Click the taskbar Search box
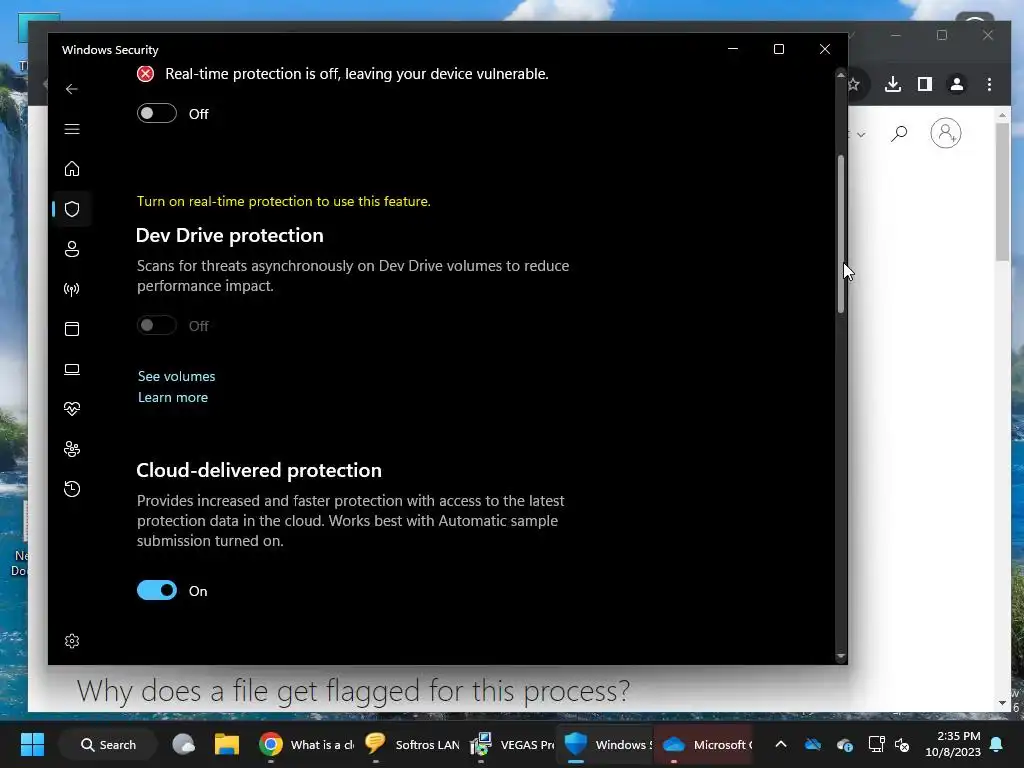Viewport: 1024px width, 768px height. pos(108,744)
